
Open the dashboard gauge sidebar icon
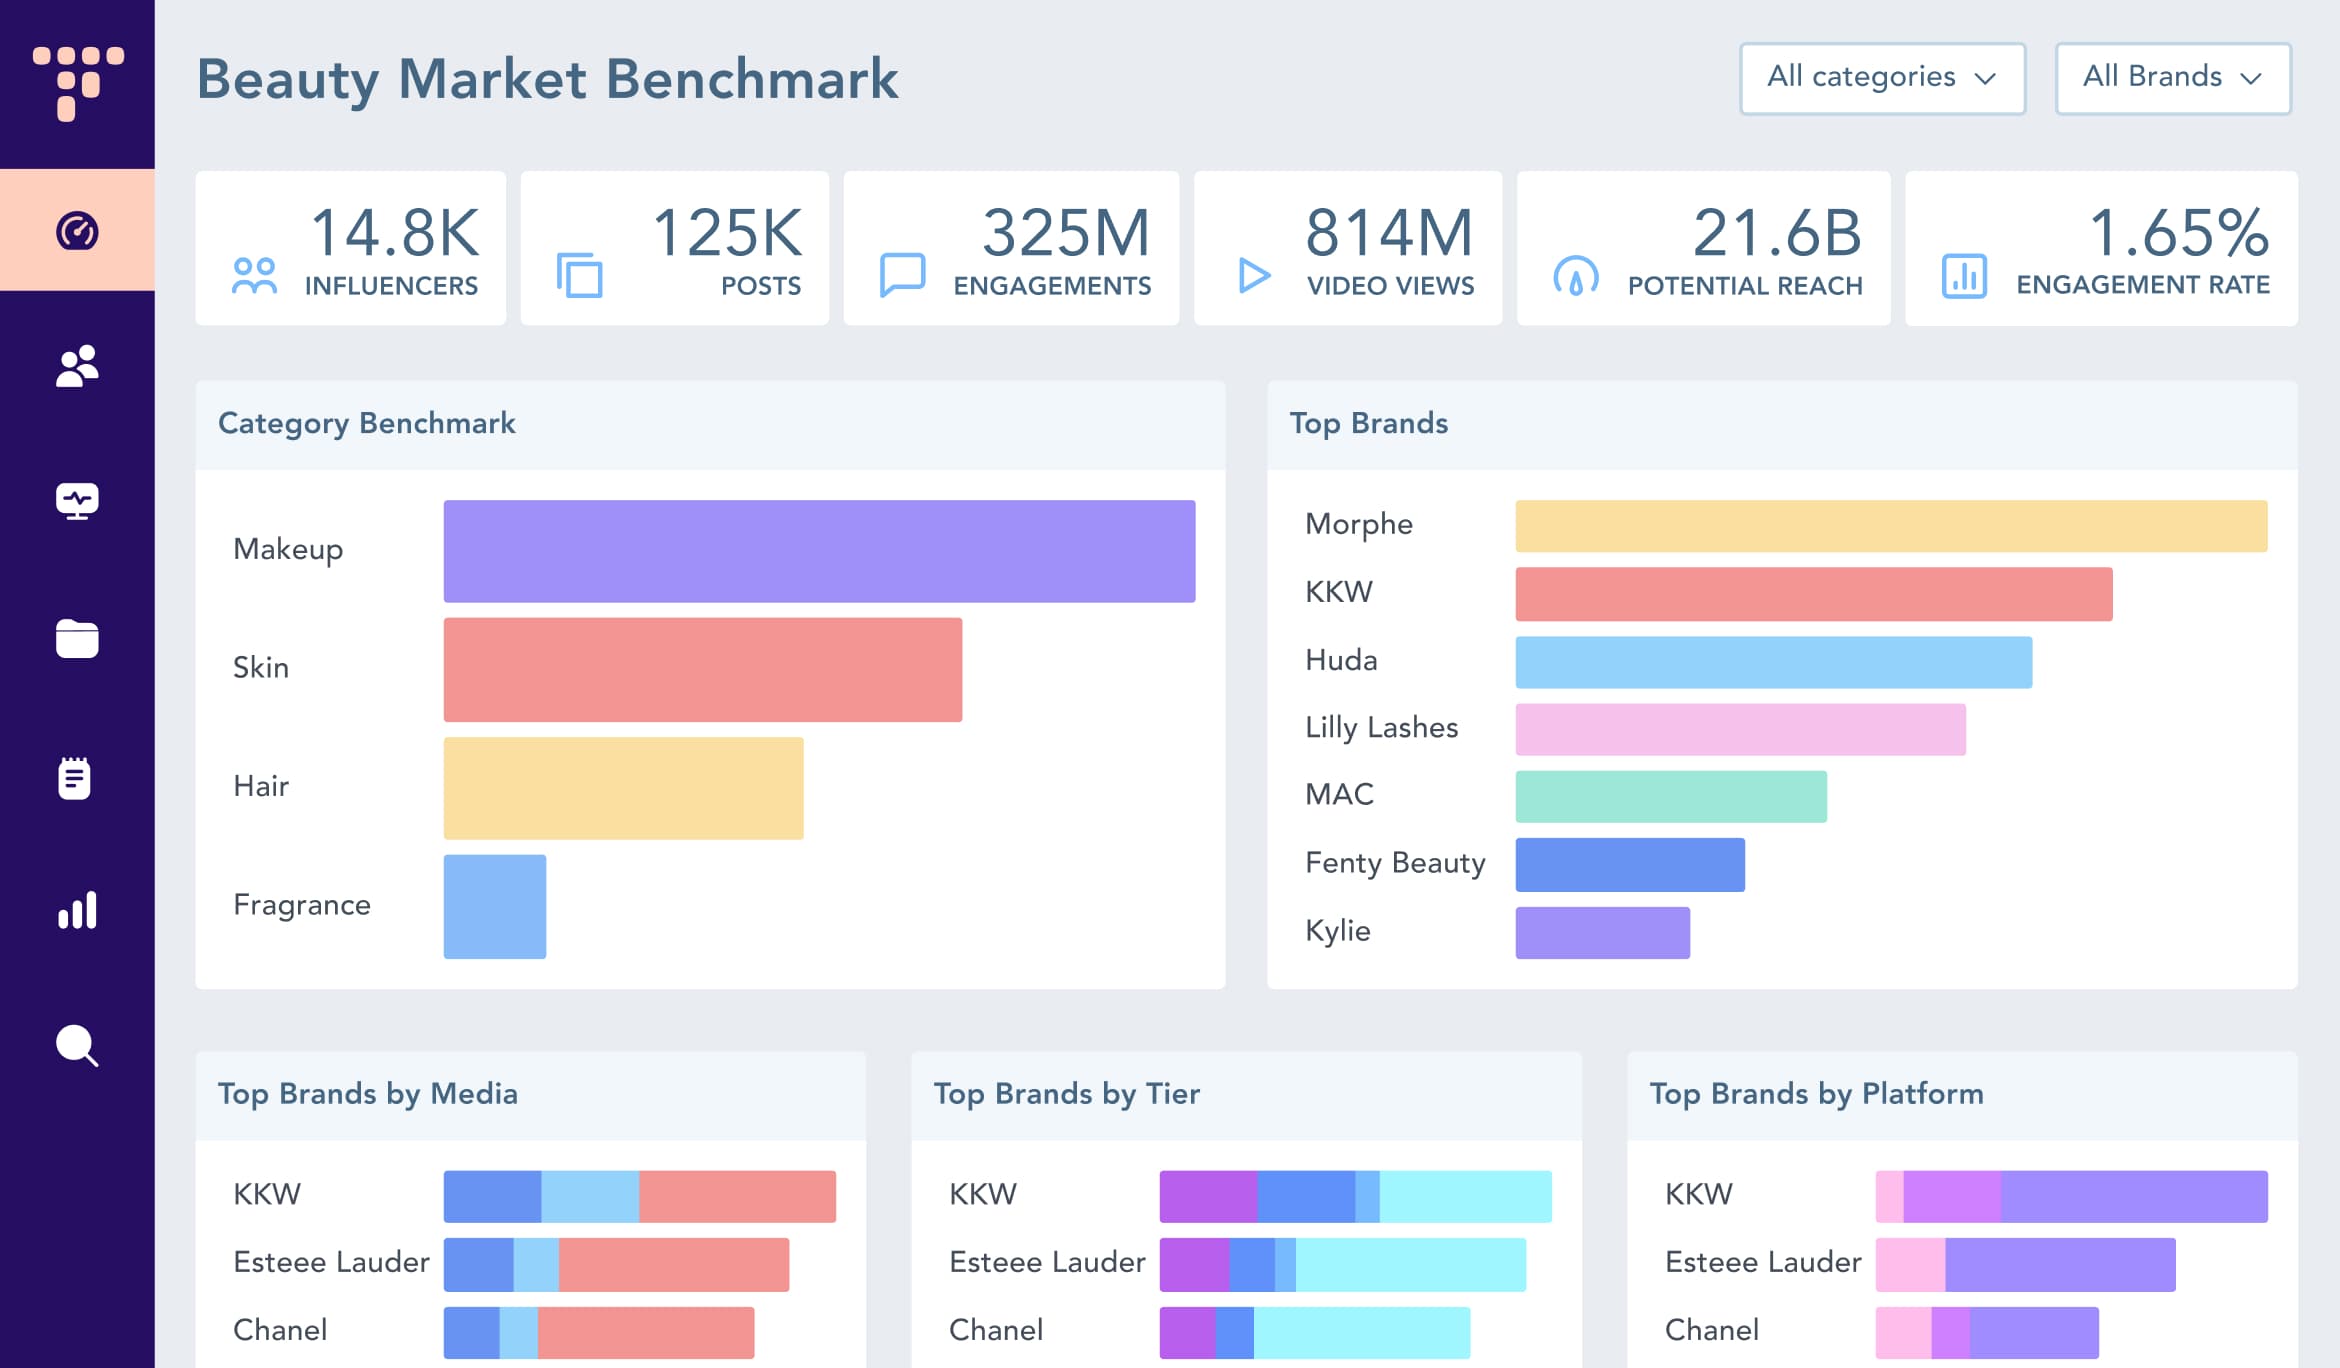(77, 231)
